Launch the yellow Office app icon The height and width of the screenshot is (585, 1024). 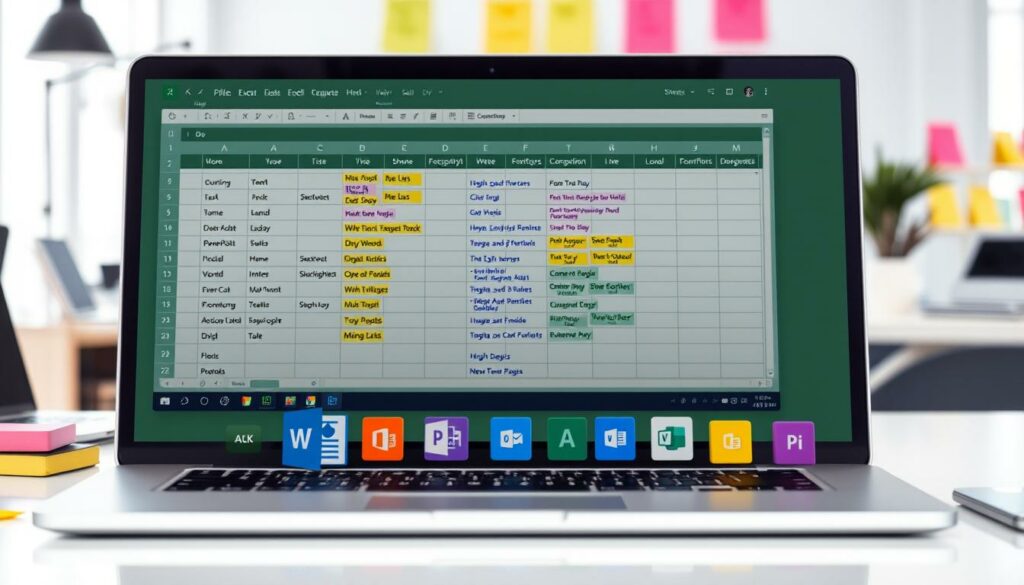pyautogui.click(x=730, y=442)
